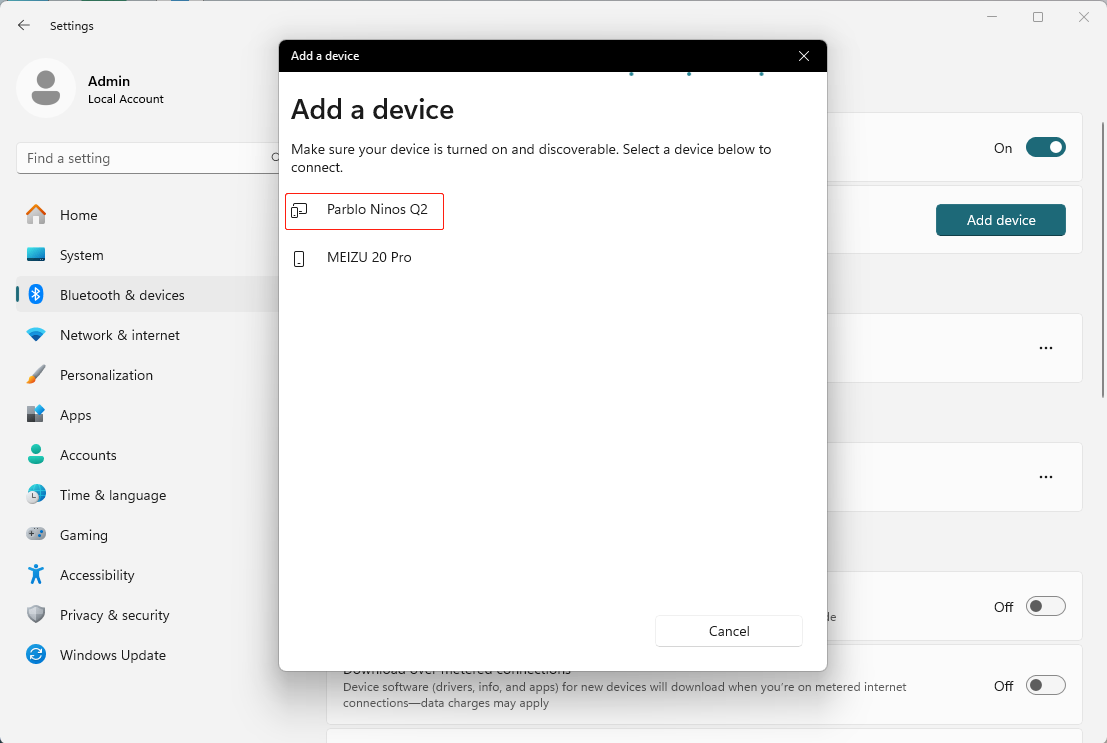Open the Accounts settings page

tap(148, 455)
